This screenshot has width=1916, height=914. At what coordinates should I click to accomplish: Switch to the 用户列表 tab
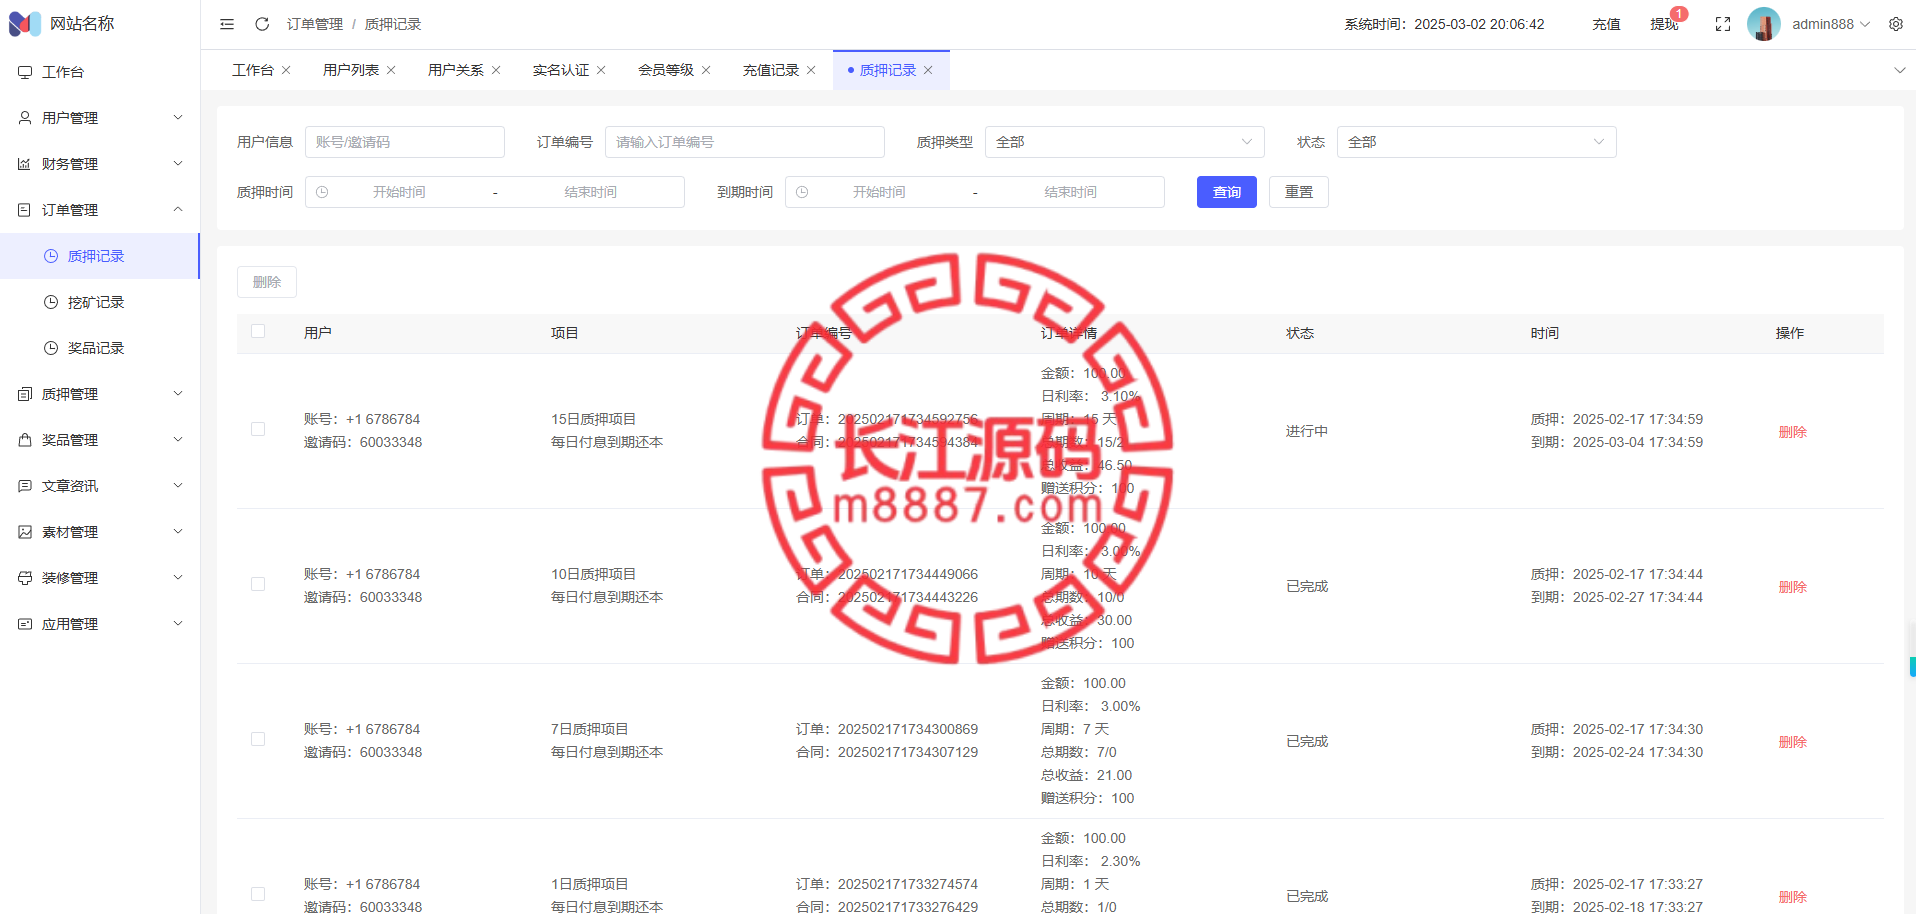[351, 70]
